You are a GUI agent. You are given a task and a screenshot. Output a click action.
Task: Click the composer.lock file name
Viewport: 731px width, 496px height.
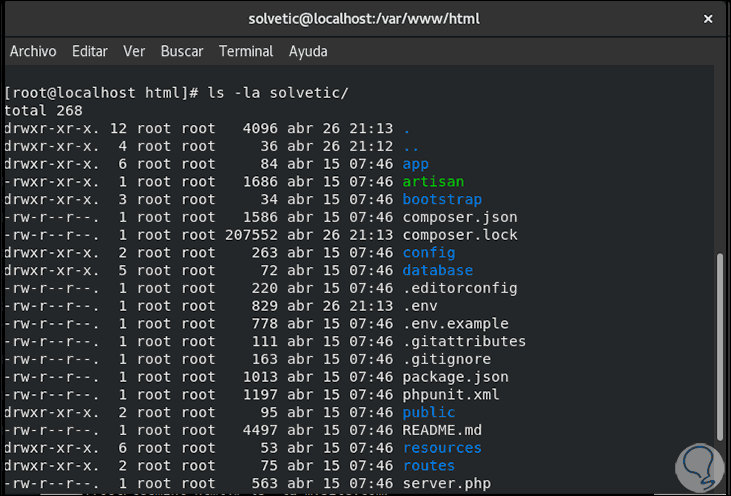click(459, 235)
